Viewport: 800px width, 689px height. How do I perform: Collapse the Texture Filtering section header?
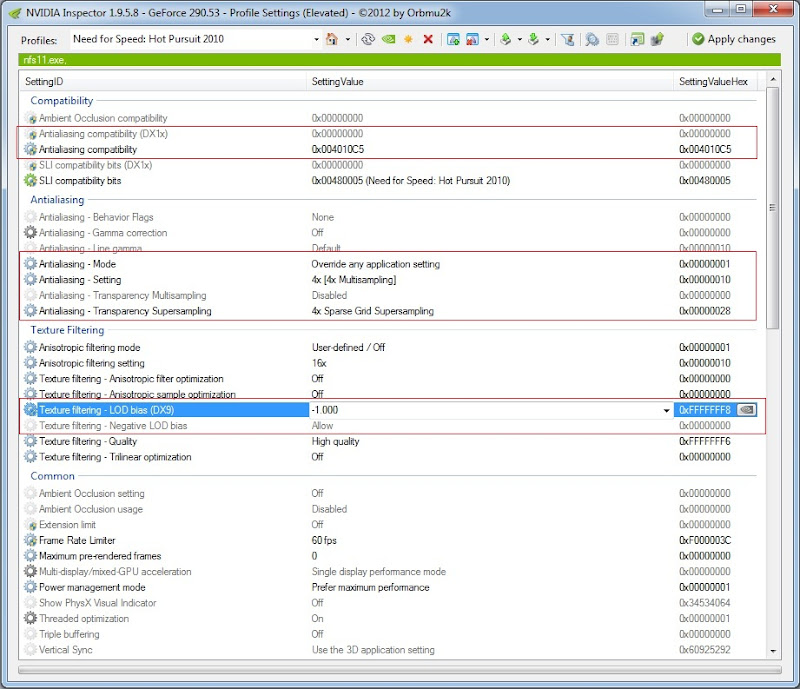pyautogui.click(x=67, y=330)
